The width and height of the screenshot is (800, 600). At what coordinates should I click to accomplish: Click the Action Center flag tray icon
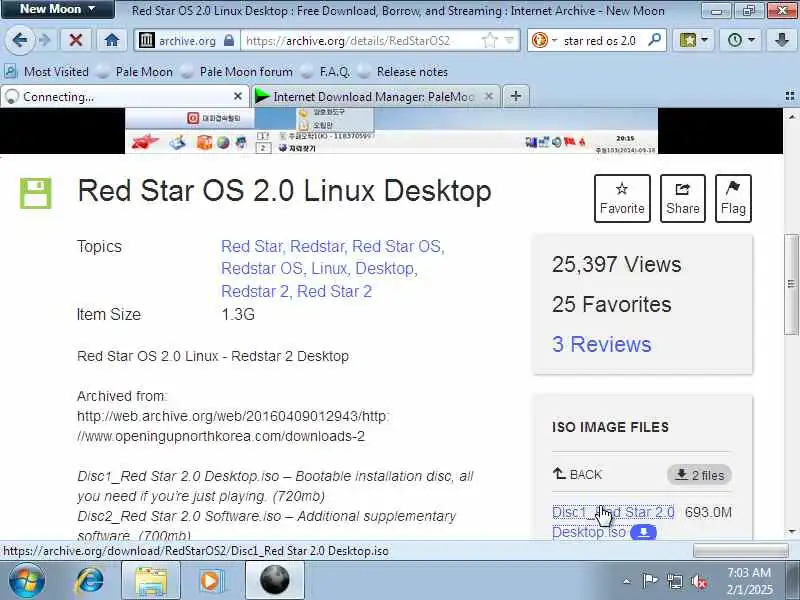[x=649, y=581]
